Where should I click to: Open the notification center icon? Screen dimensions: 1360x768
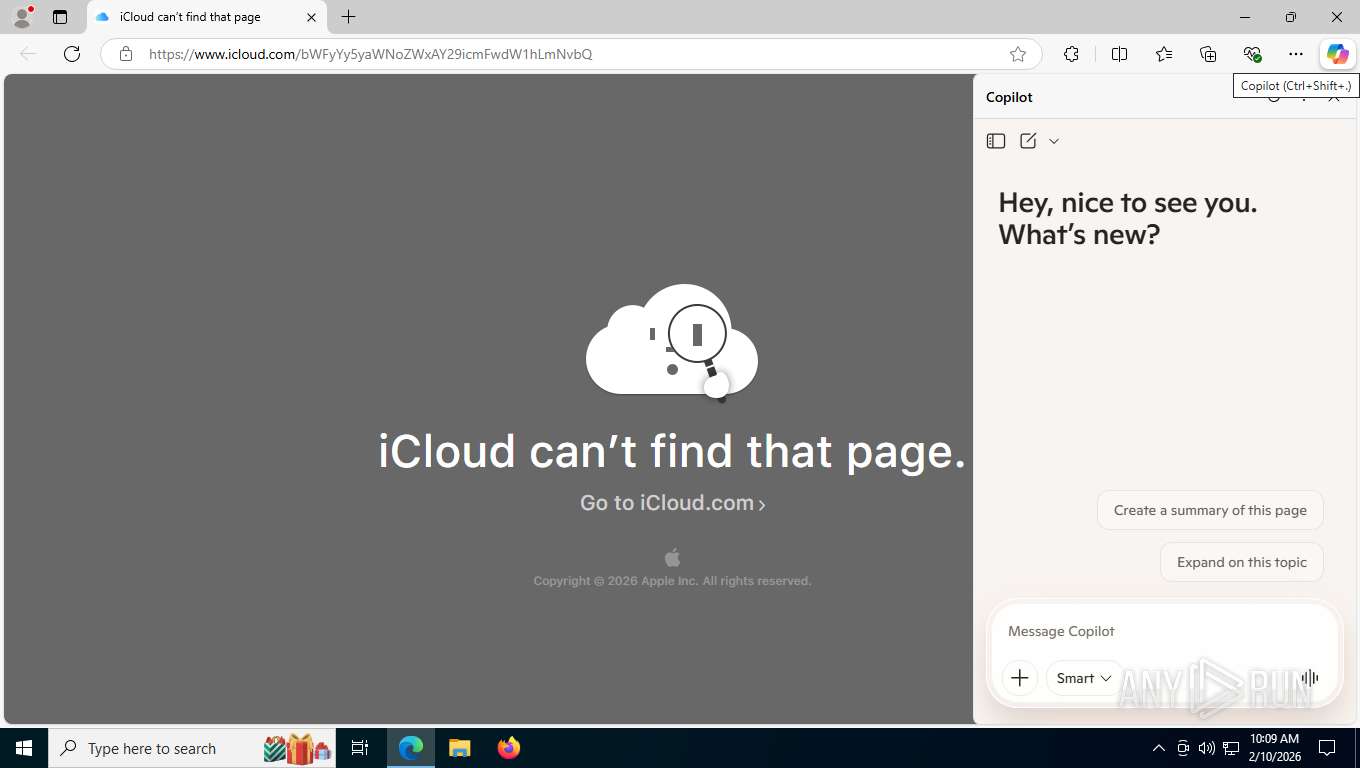(x=1327, y=748)
